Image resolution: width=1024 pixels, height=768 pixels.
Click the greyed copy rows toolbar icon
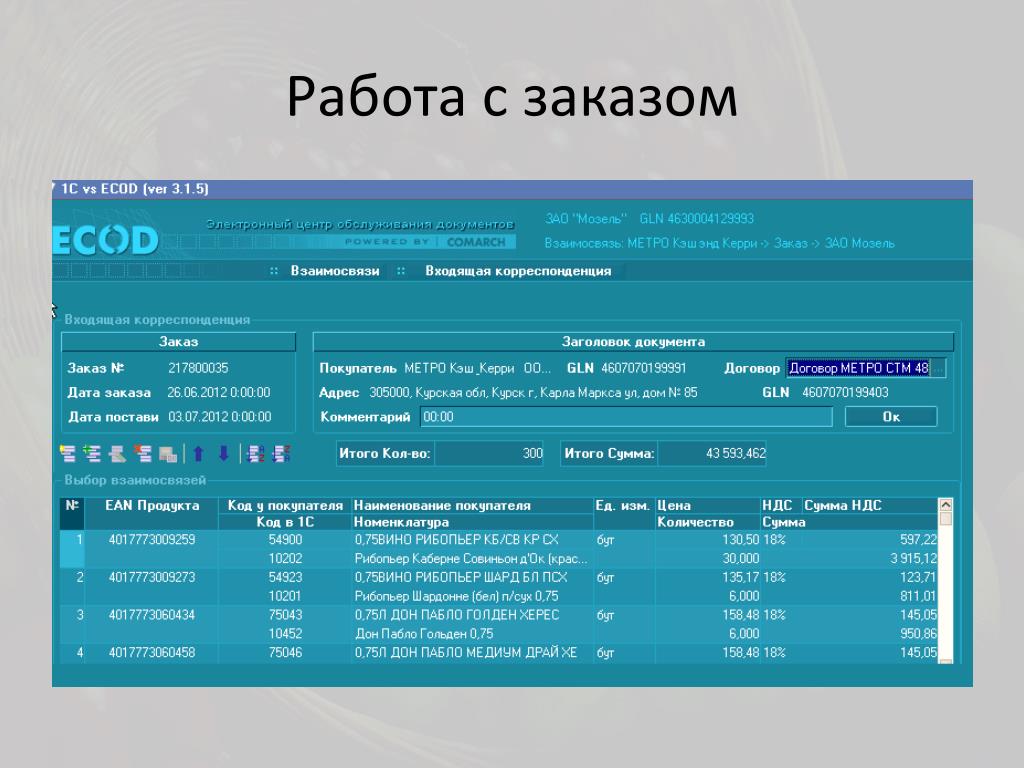(x=168, y=453)
